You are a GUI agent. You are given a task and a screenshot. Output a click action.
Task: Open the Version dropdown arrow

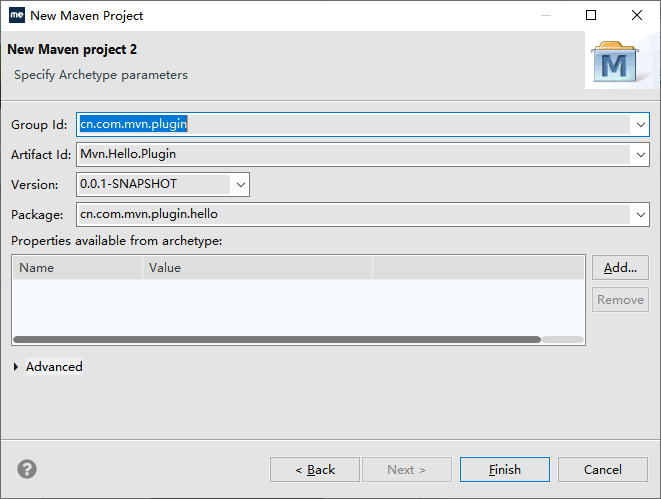coord(241,185)
